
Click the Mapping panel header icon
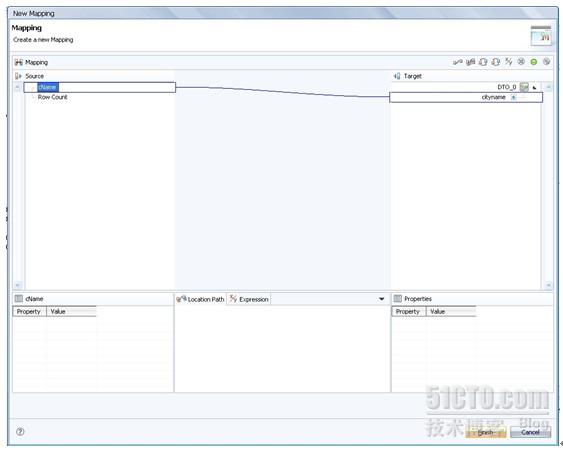tap(19, 62)
